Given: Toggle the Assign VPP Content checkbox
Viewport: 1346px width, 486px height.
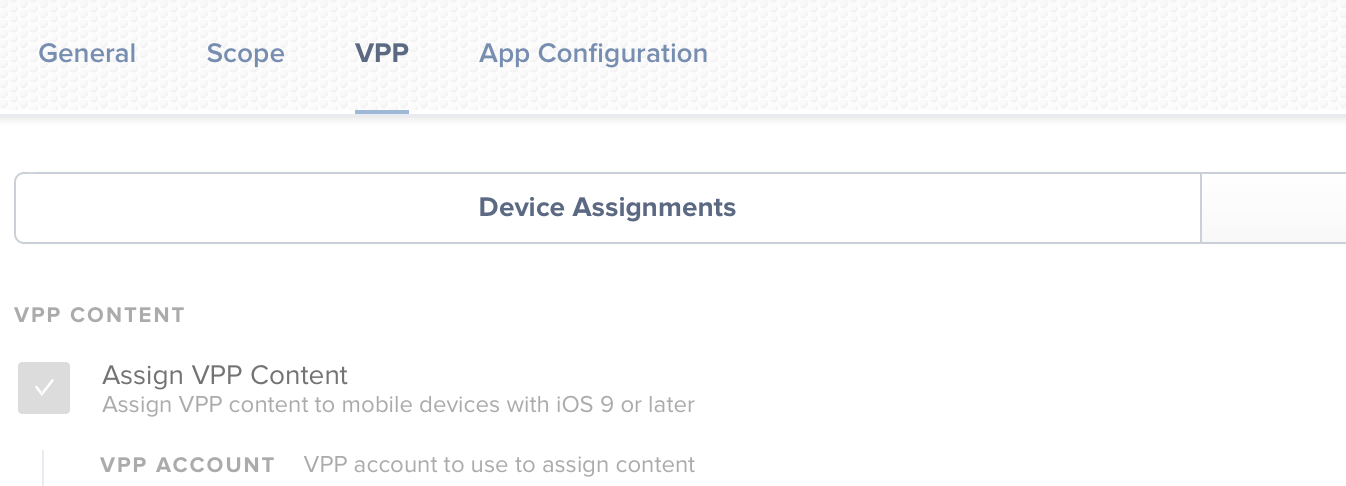Looking at the screenshot, I should coord(44,388).
